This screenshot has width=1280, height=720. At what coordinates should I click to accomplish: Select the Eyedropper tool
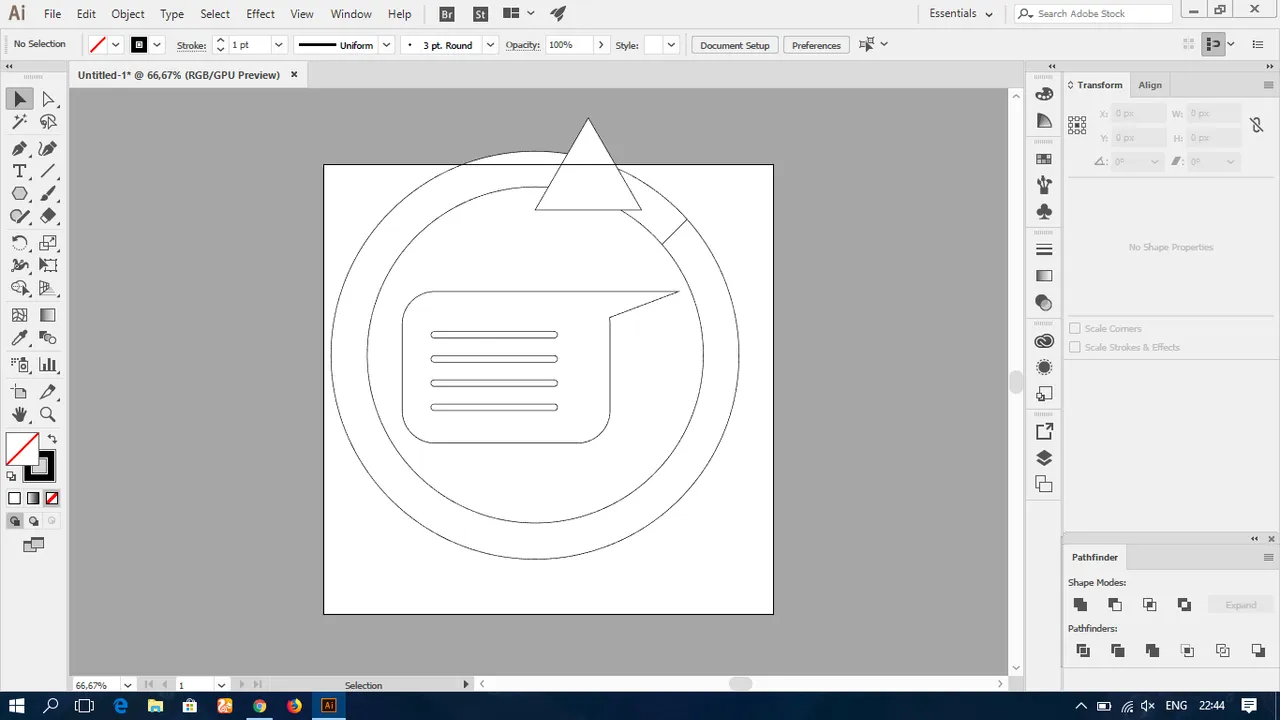click(x=19, y=338)
